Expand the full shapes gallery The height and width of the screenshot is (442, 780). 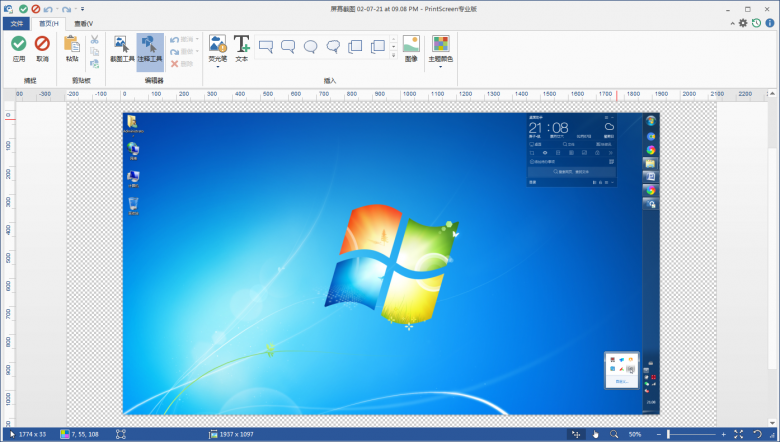point(393,55)
